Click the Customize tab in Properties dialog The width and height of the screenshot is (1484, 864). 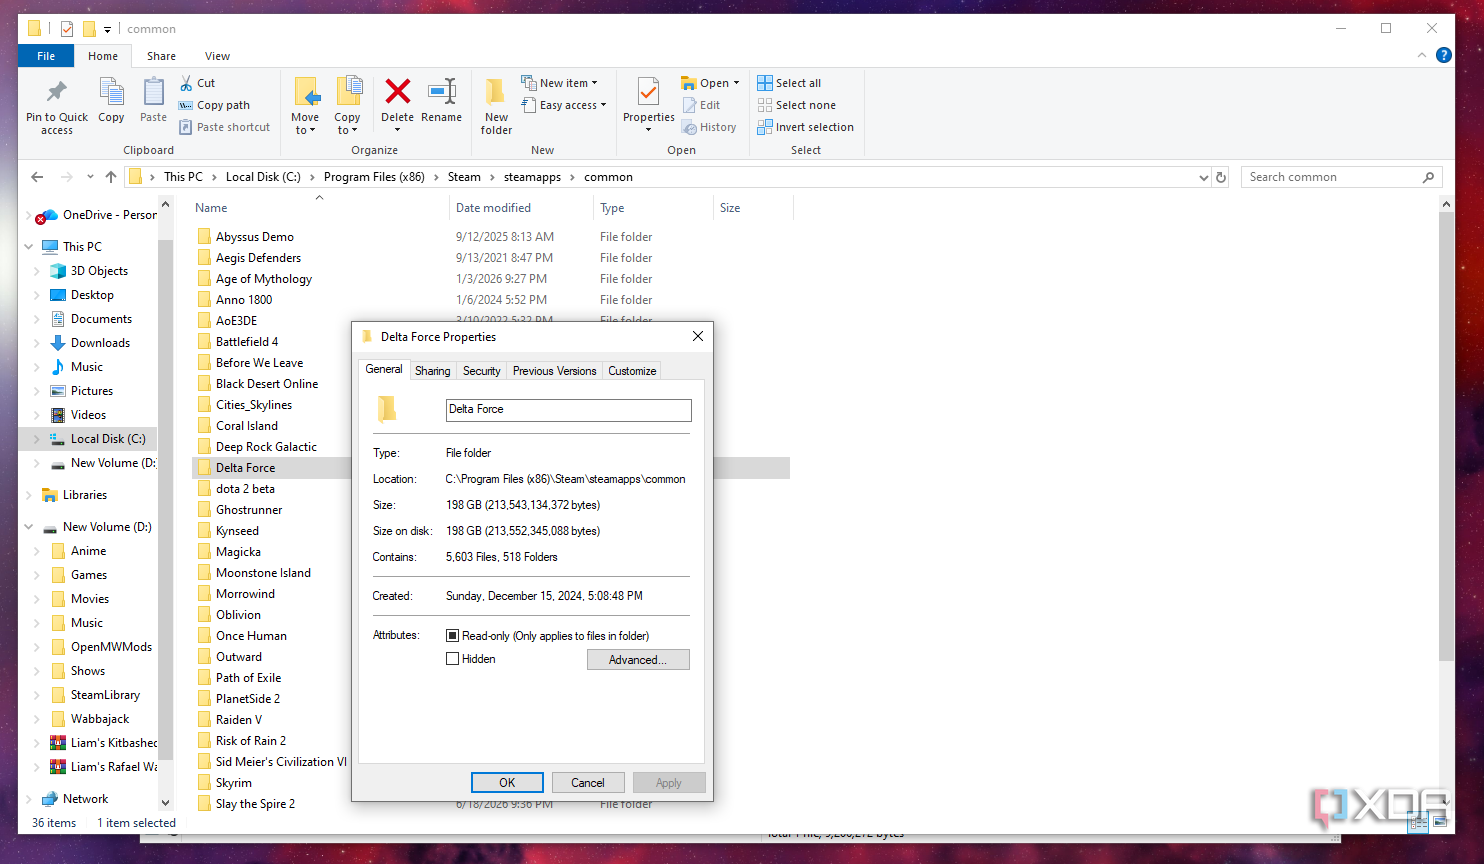[632, 371]
